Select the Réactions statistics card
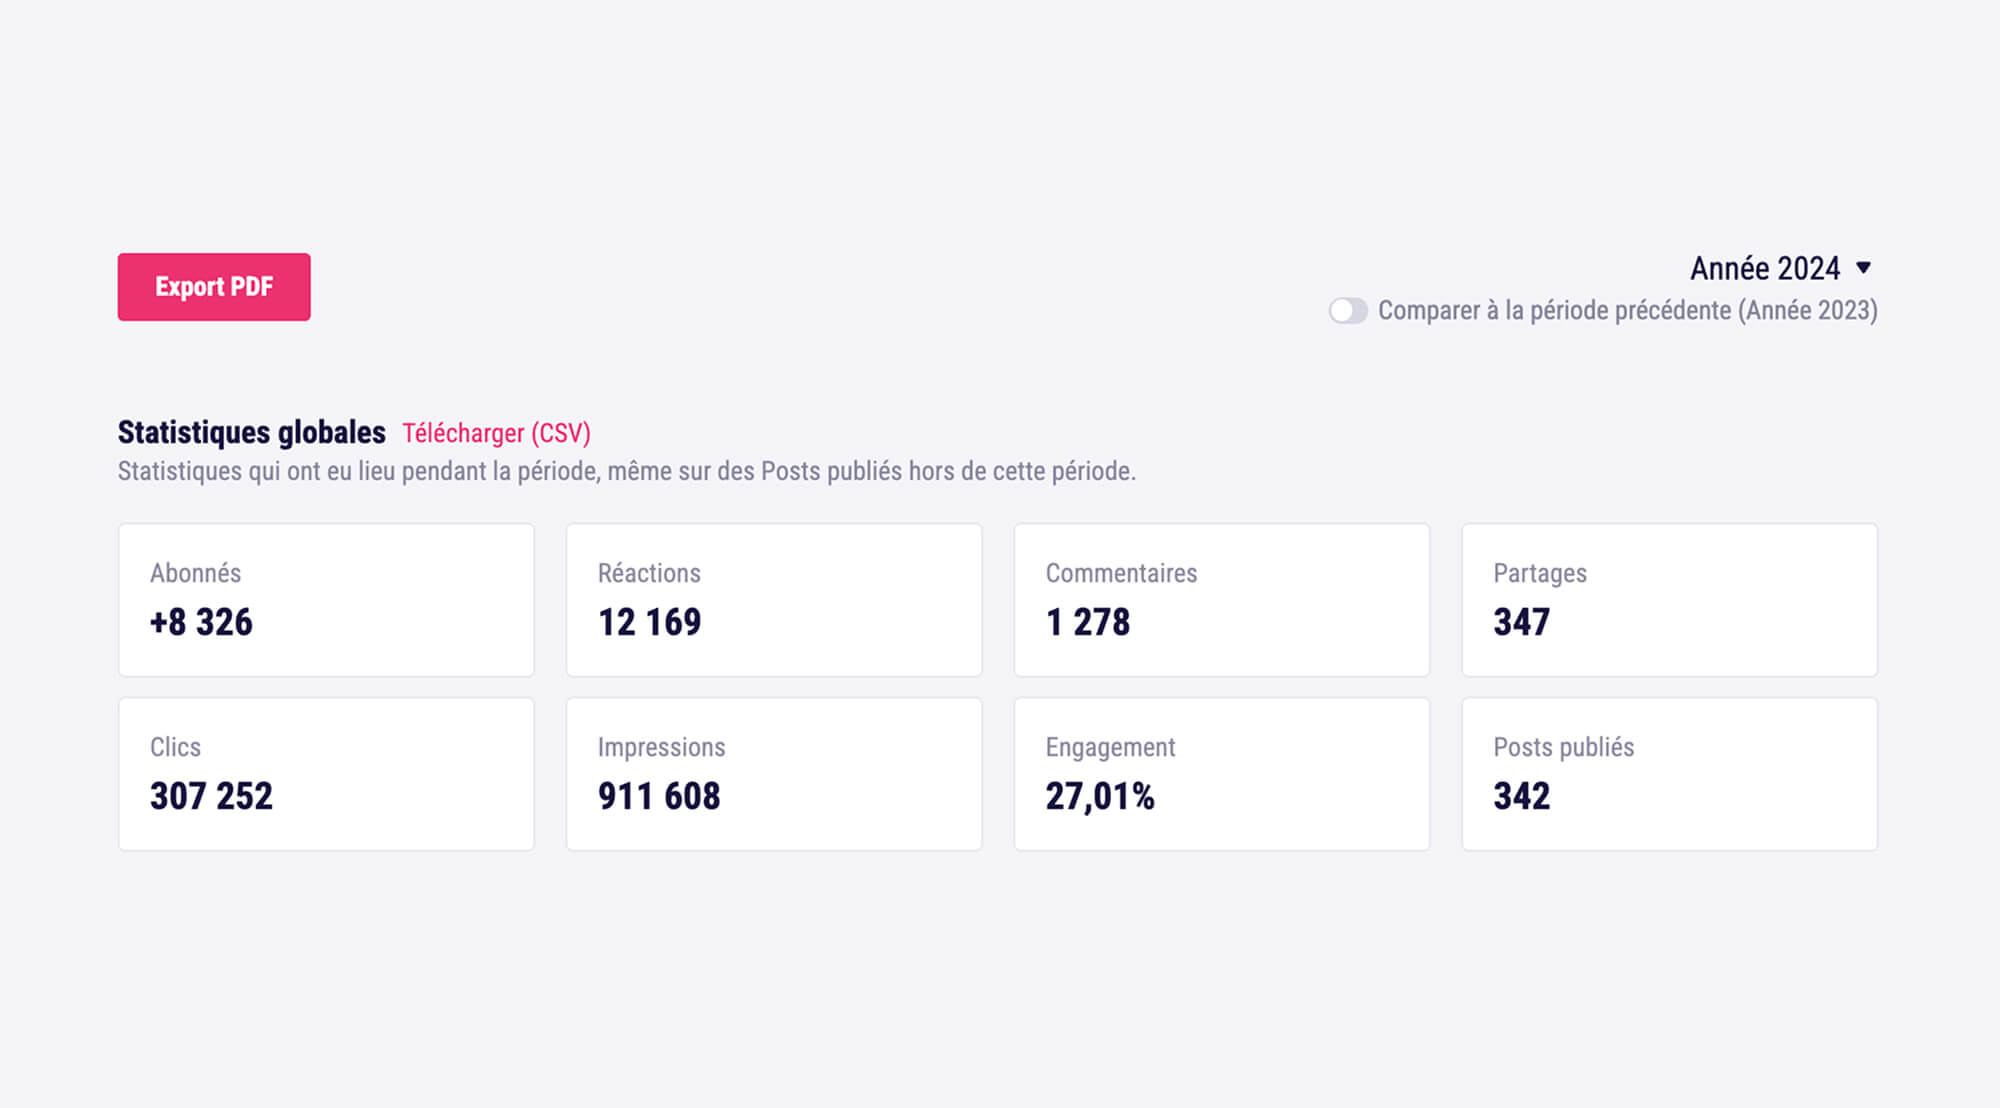Image resolution: width=2000 pixels, height=1108 pixels. 774,600
